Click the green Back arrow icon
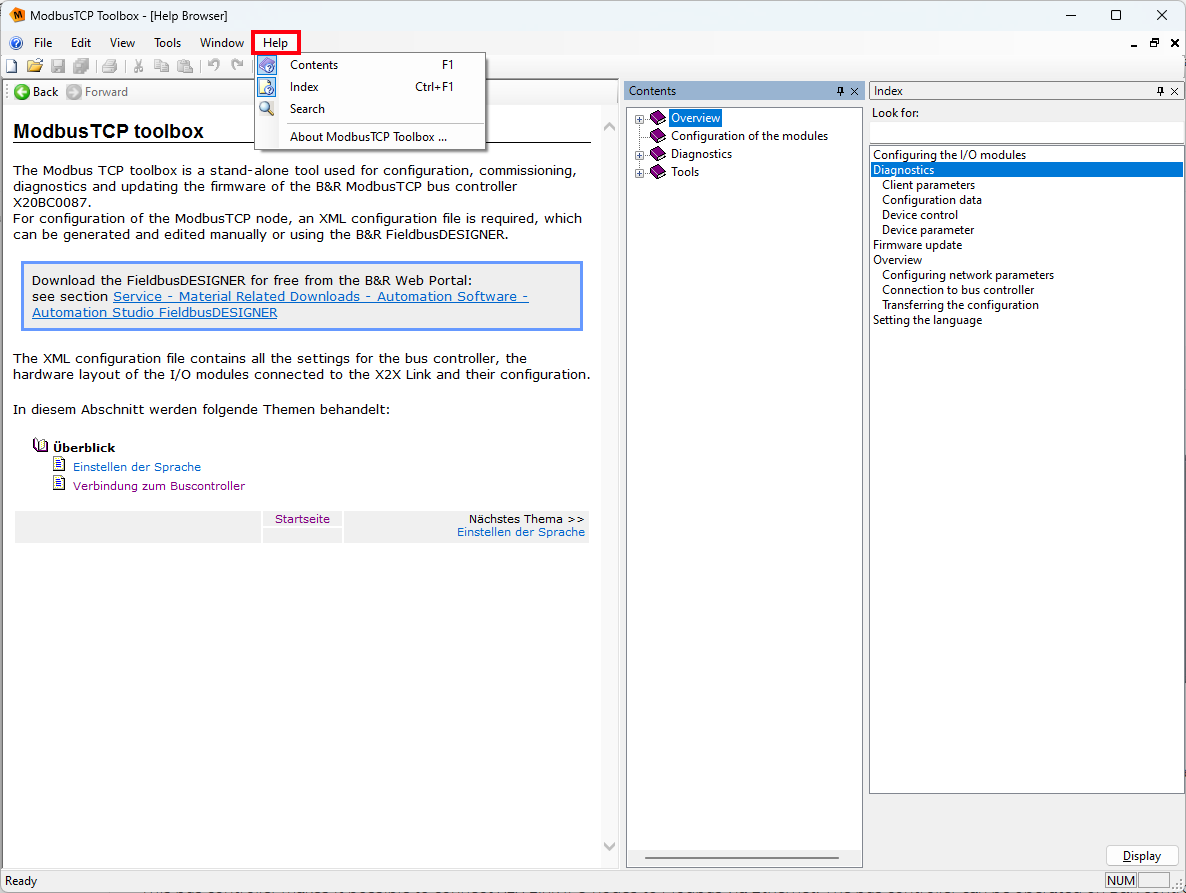This screenshot has height=893, width=1186. [x=22, y=91]
